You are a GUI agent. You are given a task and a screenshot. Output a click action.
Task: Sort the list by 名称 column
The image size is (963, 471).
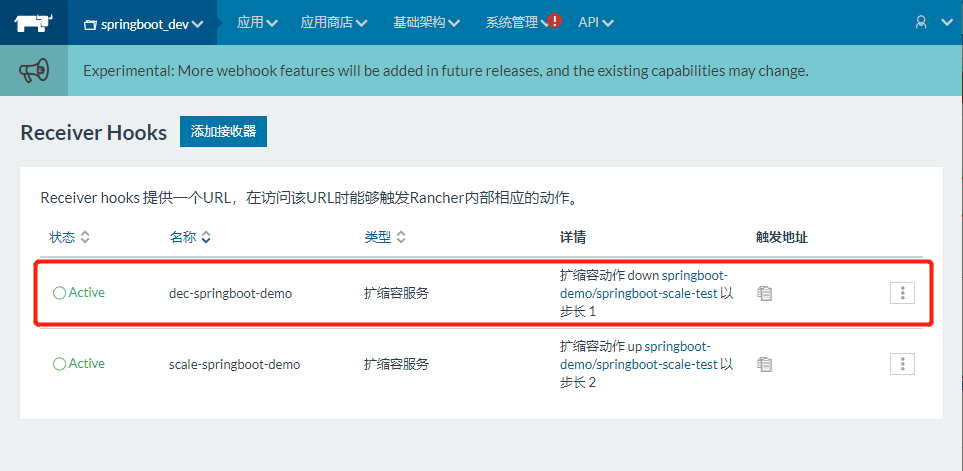point(190,237)
